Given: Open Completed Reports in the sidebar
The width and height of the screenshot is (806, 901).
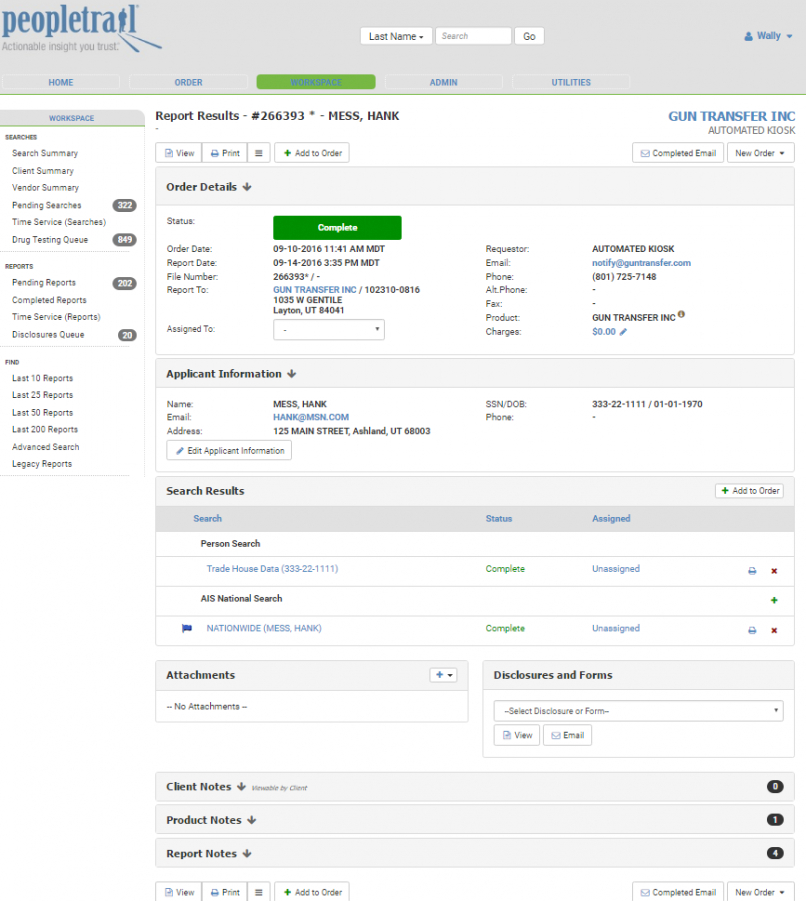Looking at the screenshot, I should tap(49, 300).
